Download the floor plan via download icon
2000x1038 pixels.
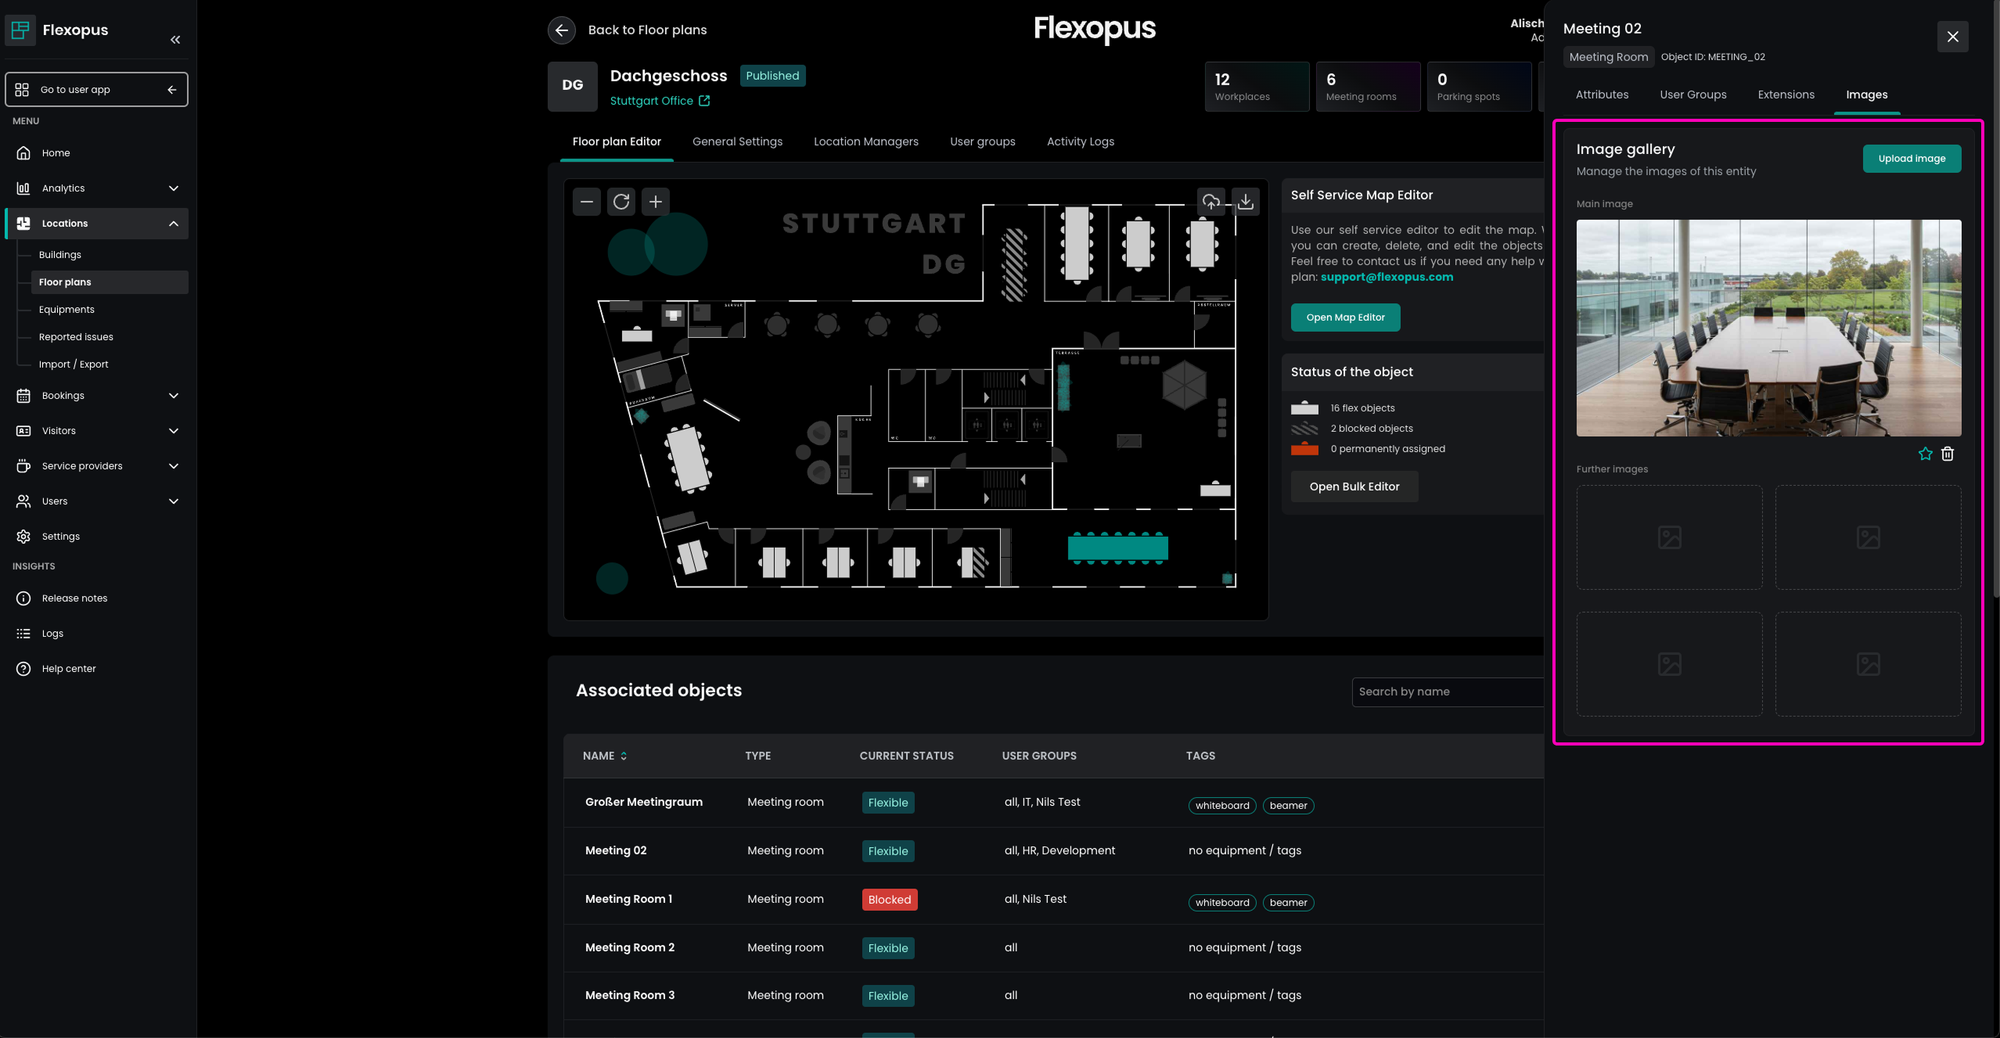point(1245,202)
